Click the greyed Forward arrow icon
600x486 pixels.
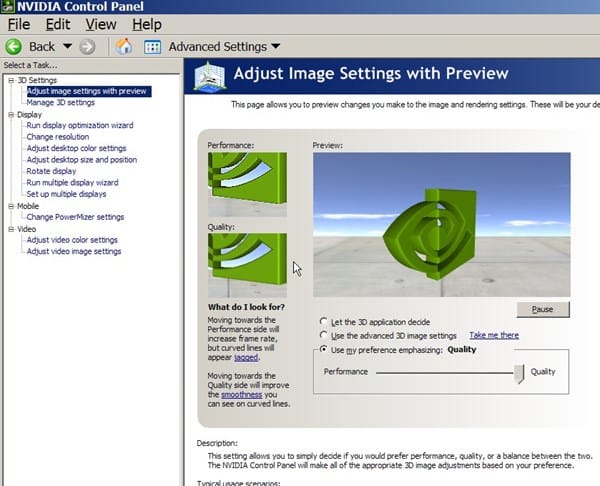tap(87, 47)
